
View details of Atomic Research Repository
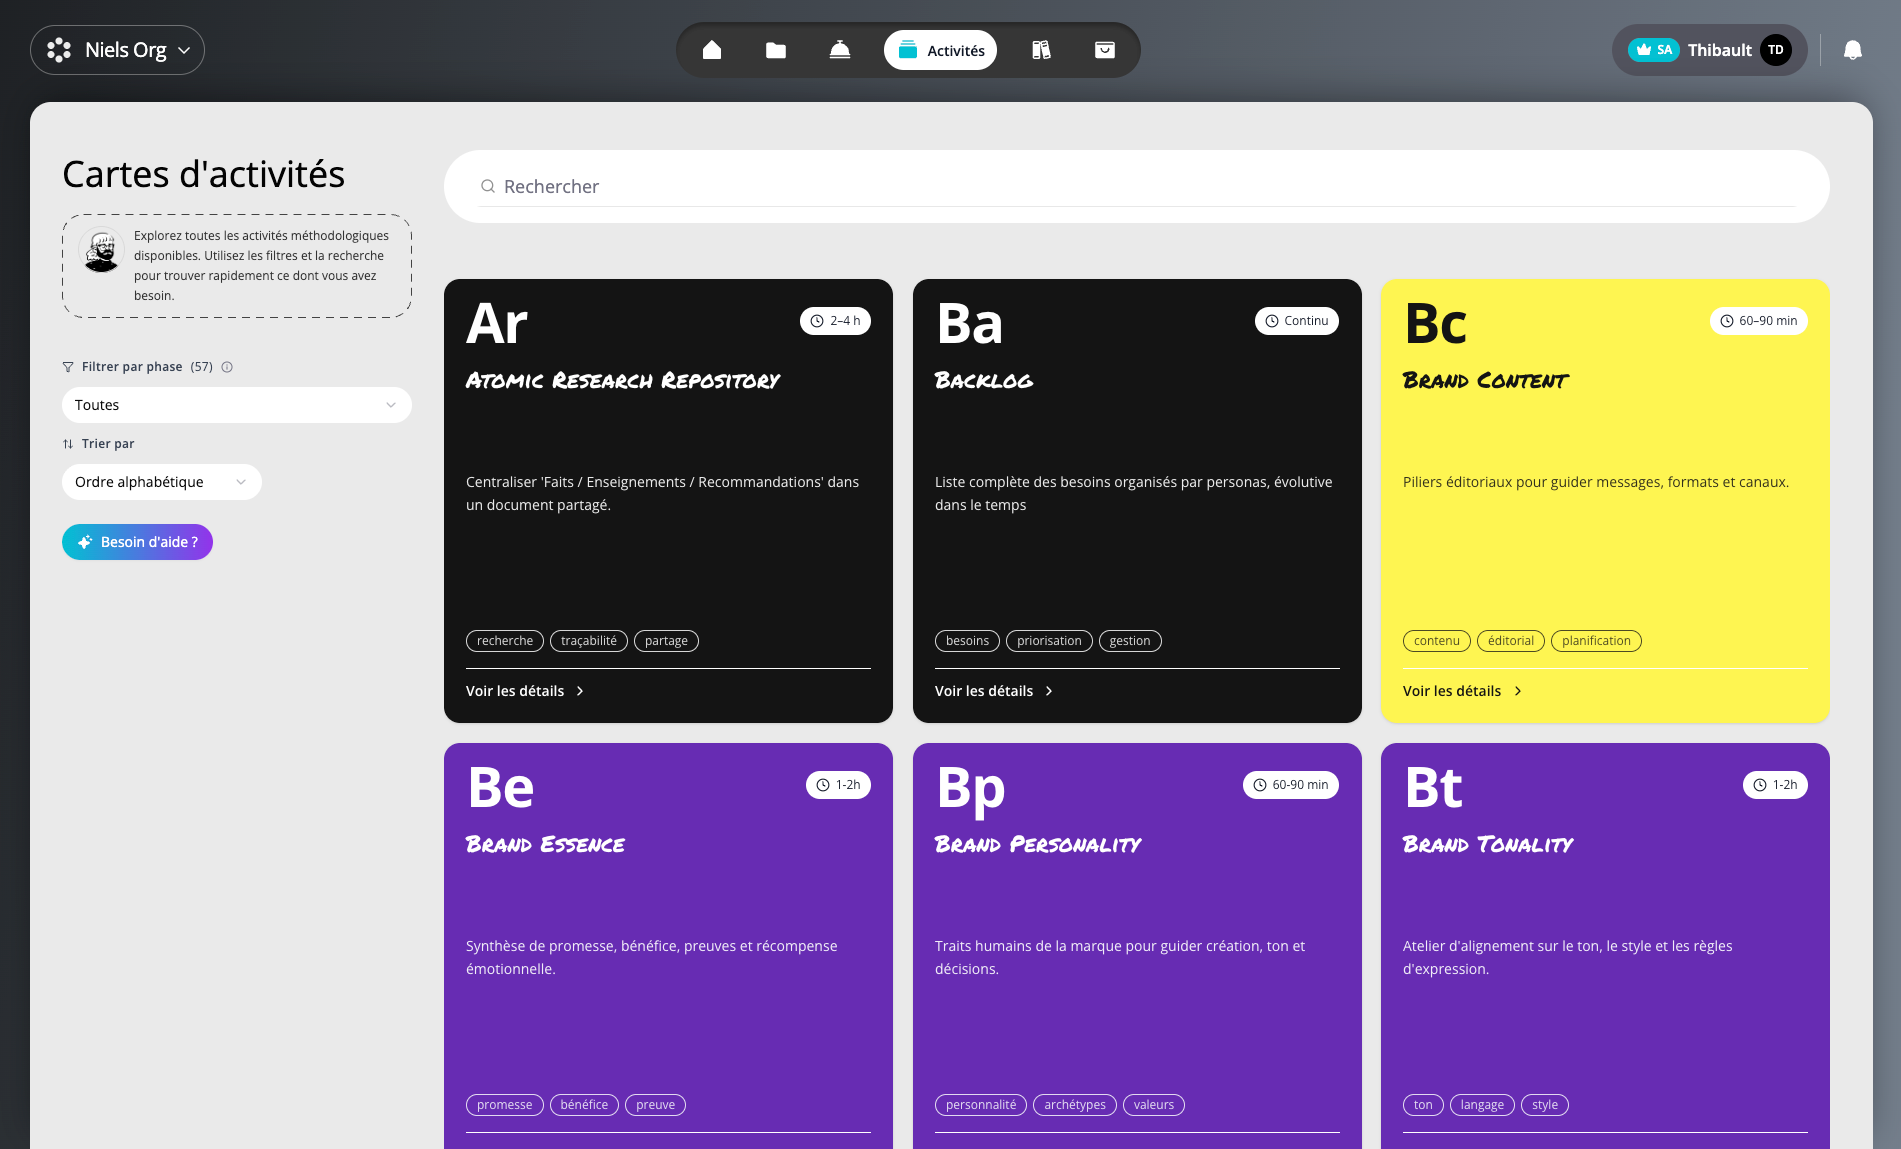[525, 691]
